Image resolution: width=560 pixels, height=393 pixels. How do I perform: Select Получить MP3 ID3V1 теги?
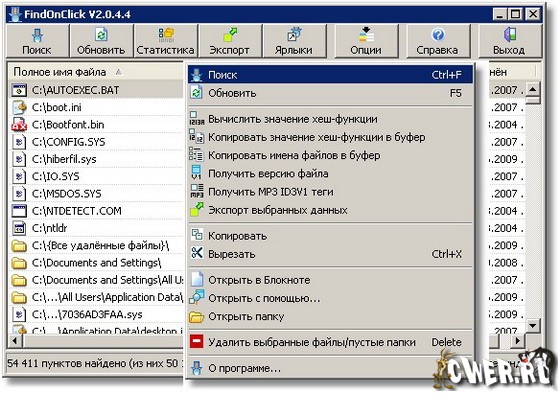click(x=330, y=192)
